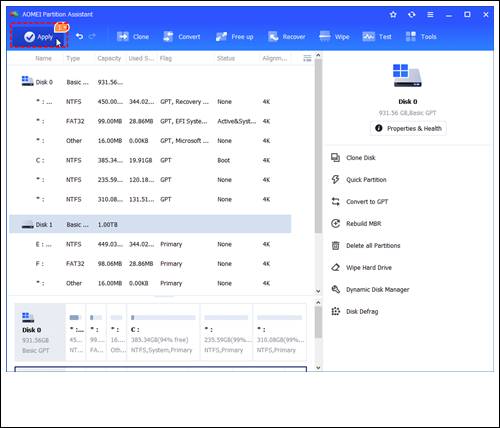Open the Test tool

click(377, 37)
